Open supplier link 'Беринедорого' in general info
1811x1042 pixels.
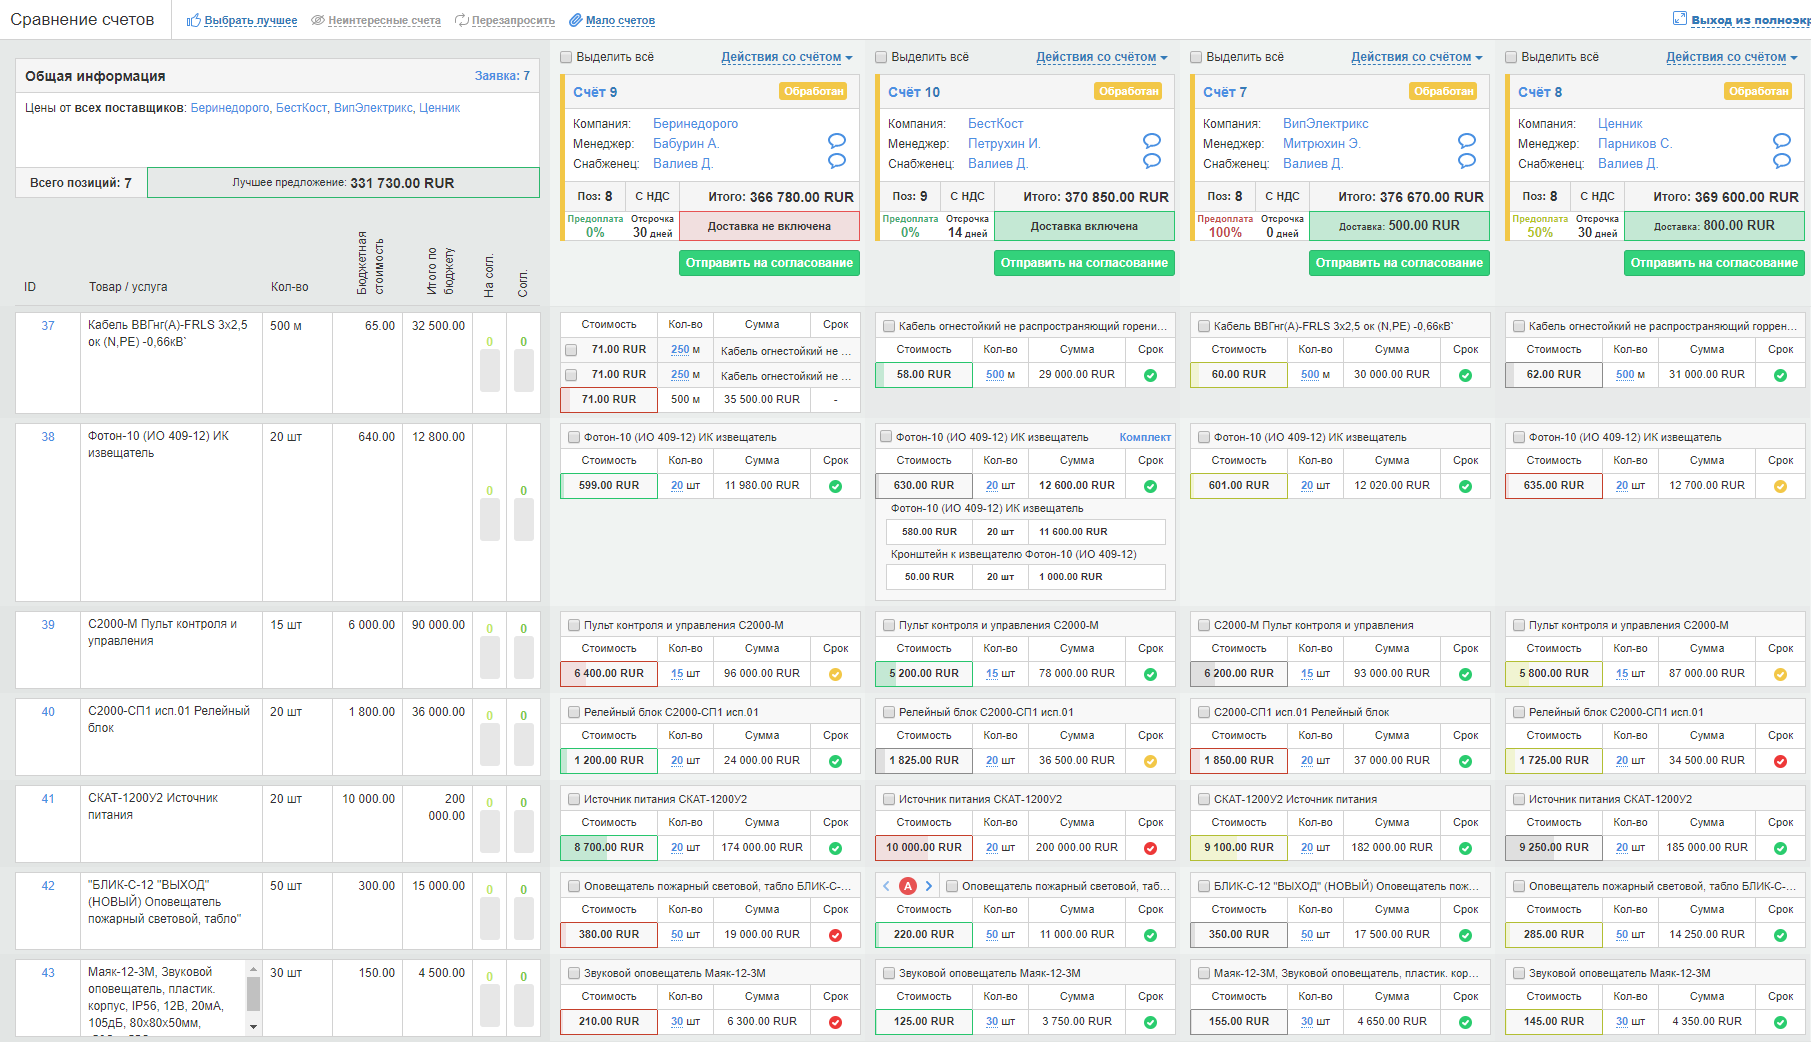pos(230,108)
